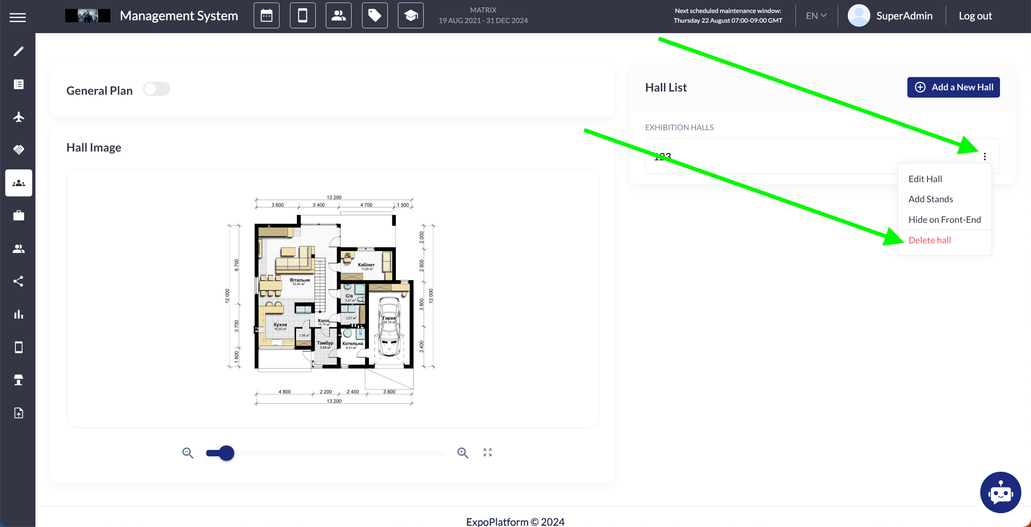Click Add a New Hall button
This screenshot has height=527, width=1031.
tap(953, 87)
